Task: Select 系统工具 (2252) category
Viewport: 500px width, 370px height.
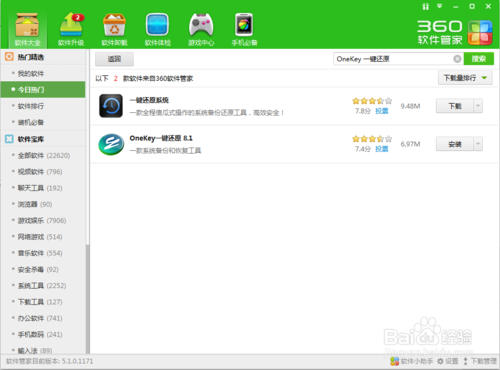Action: 43,286
